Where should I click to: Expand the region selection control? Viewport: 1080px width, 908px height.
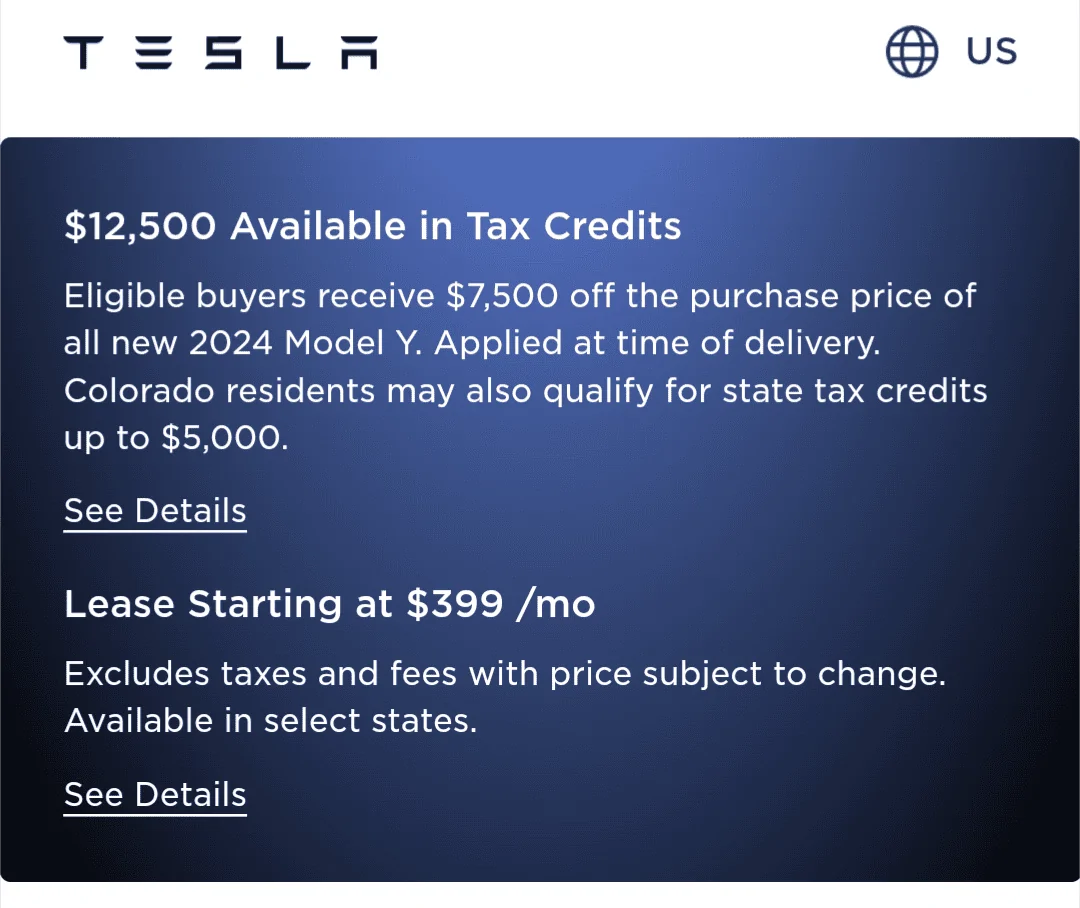pyautogui.click(x=950, y=52)
